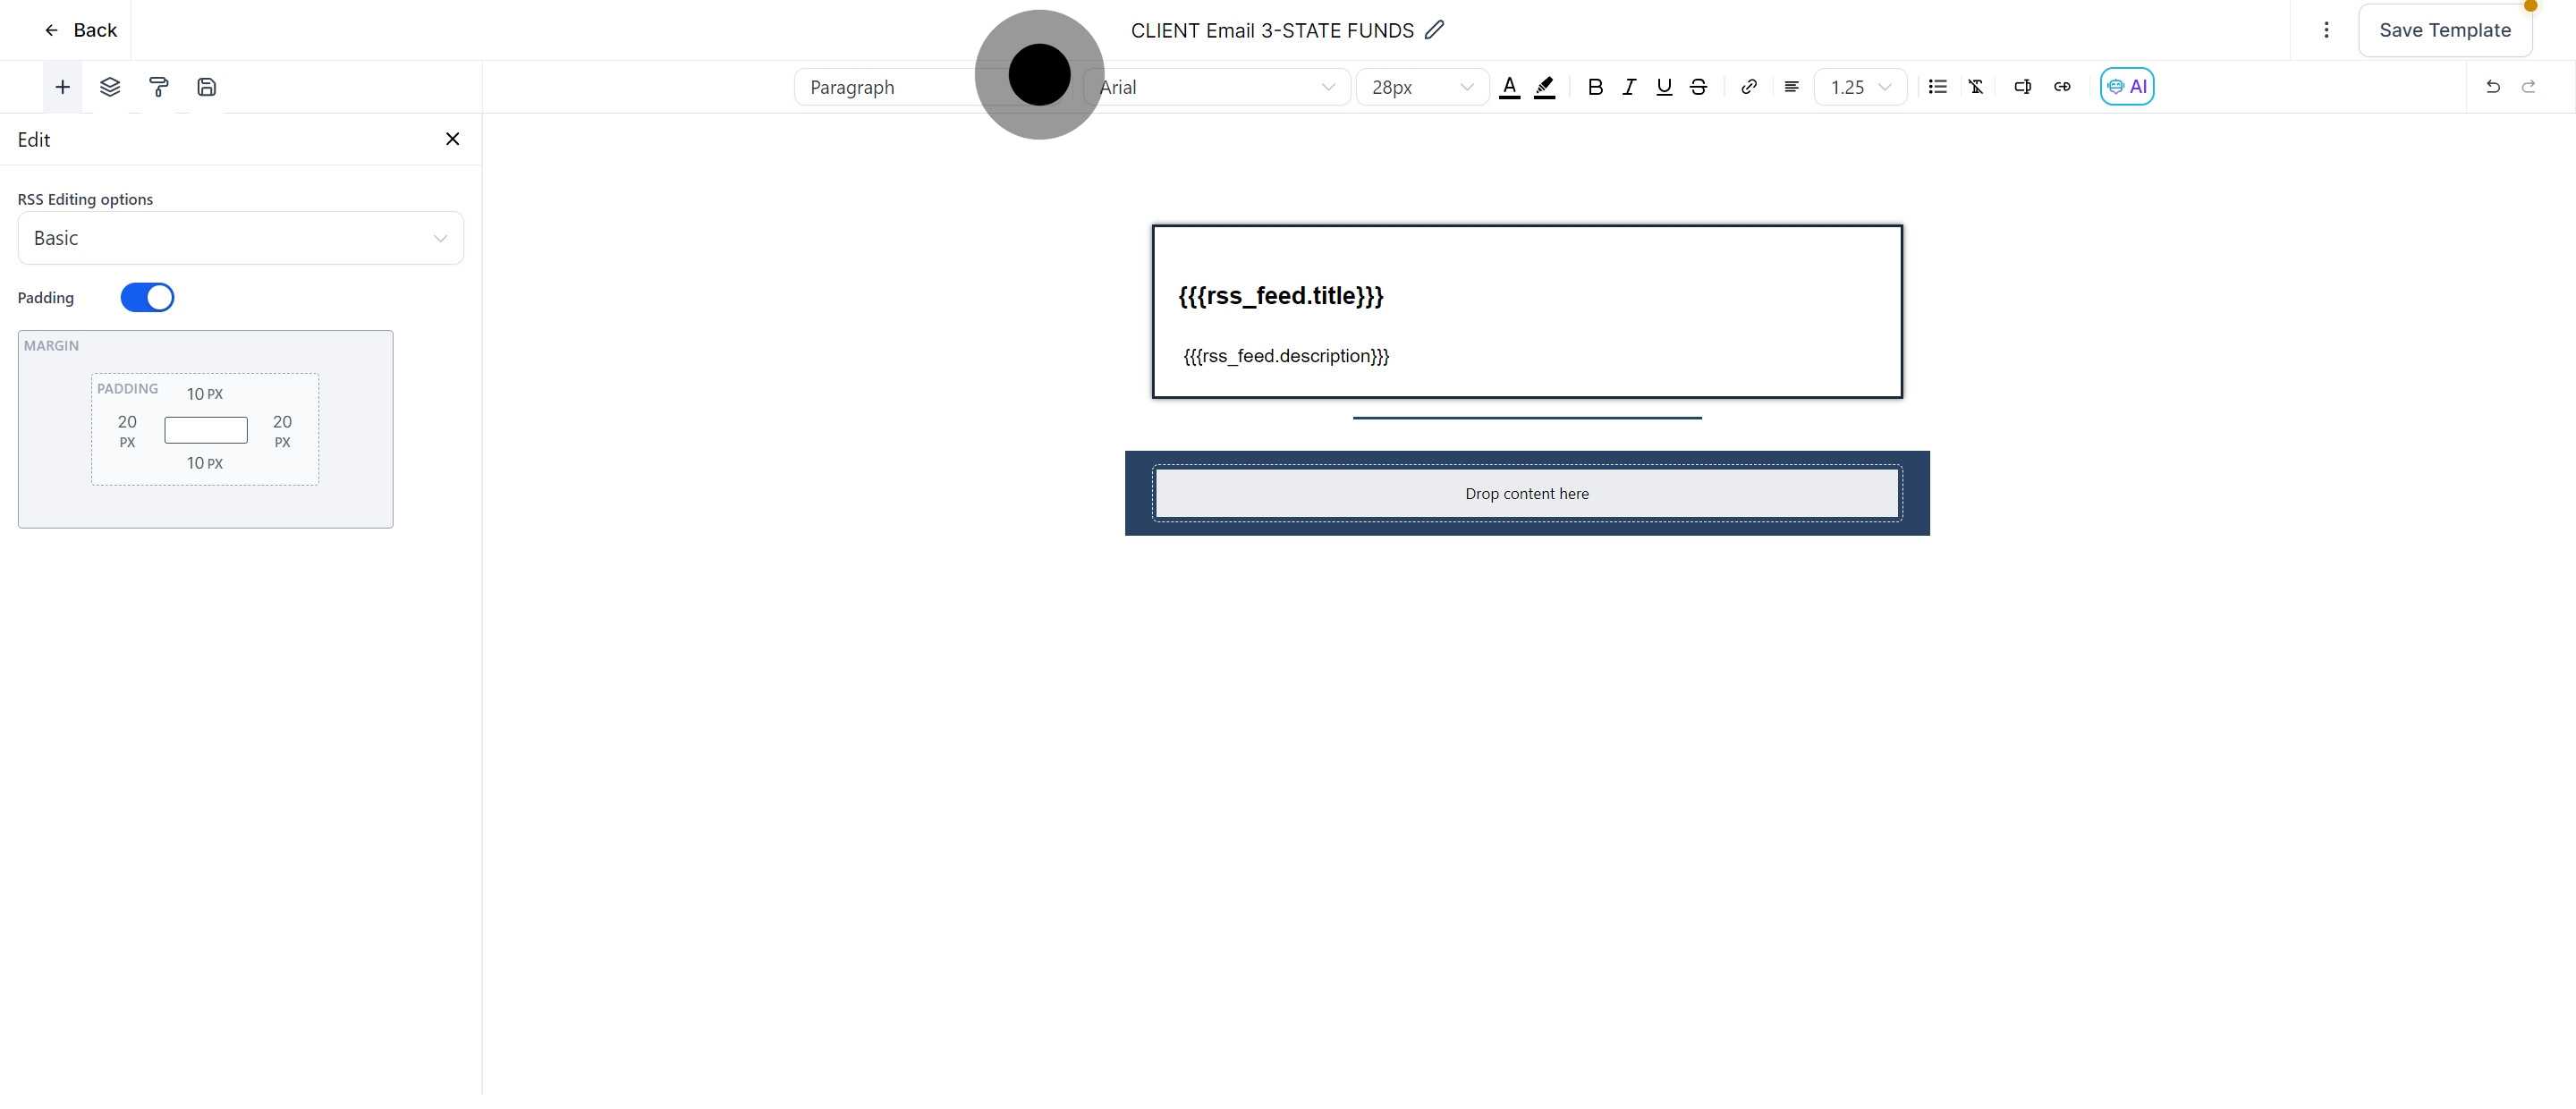The image size is (2576, 1109).
Task: Click the add elements plus icon
Action: point(62,87)
